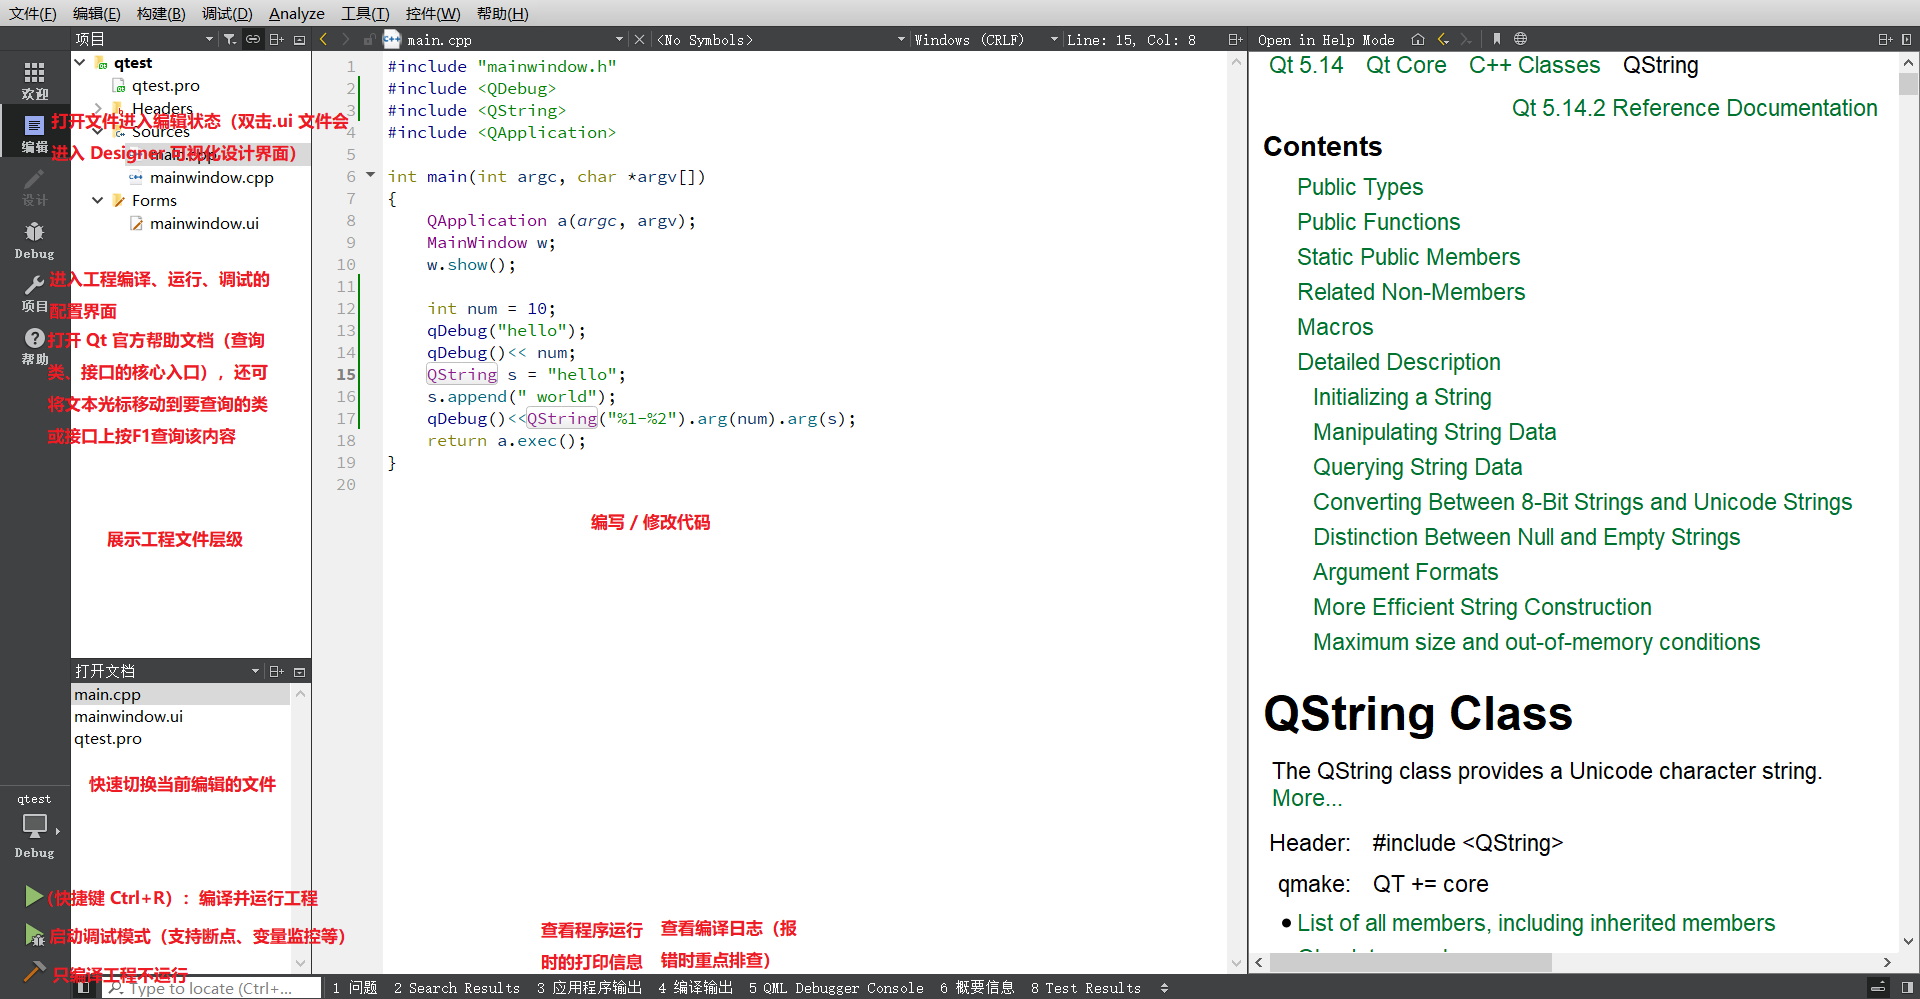This screenshot has height=999, width=1920.
Task: Expand the Headers folder
Action: pos(98,108)
